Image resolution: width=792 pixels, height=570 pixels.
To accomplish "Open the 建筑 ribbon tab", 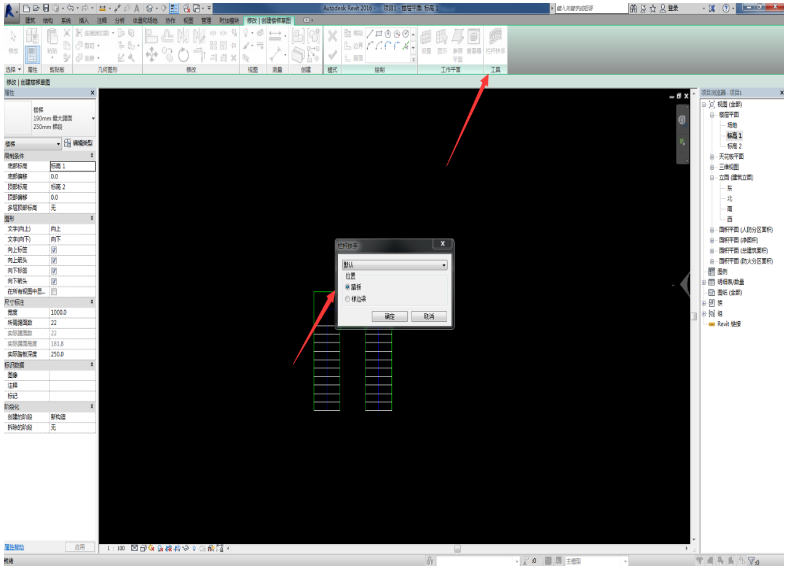I will tap(30, 20).
